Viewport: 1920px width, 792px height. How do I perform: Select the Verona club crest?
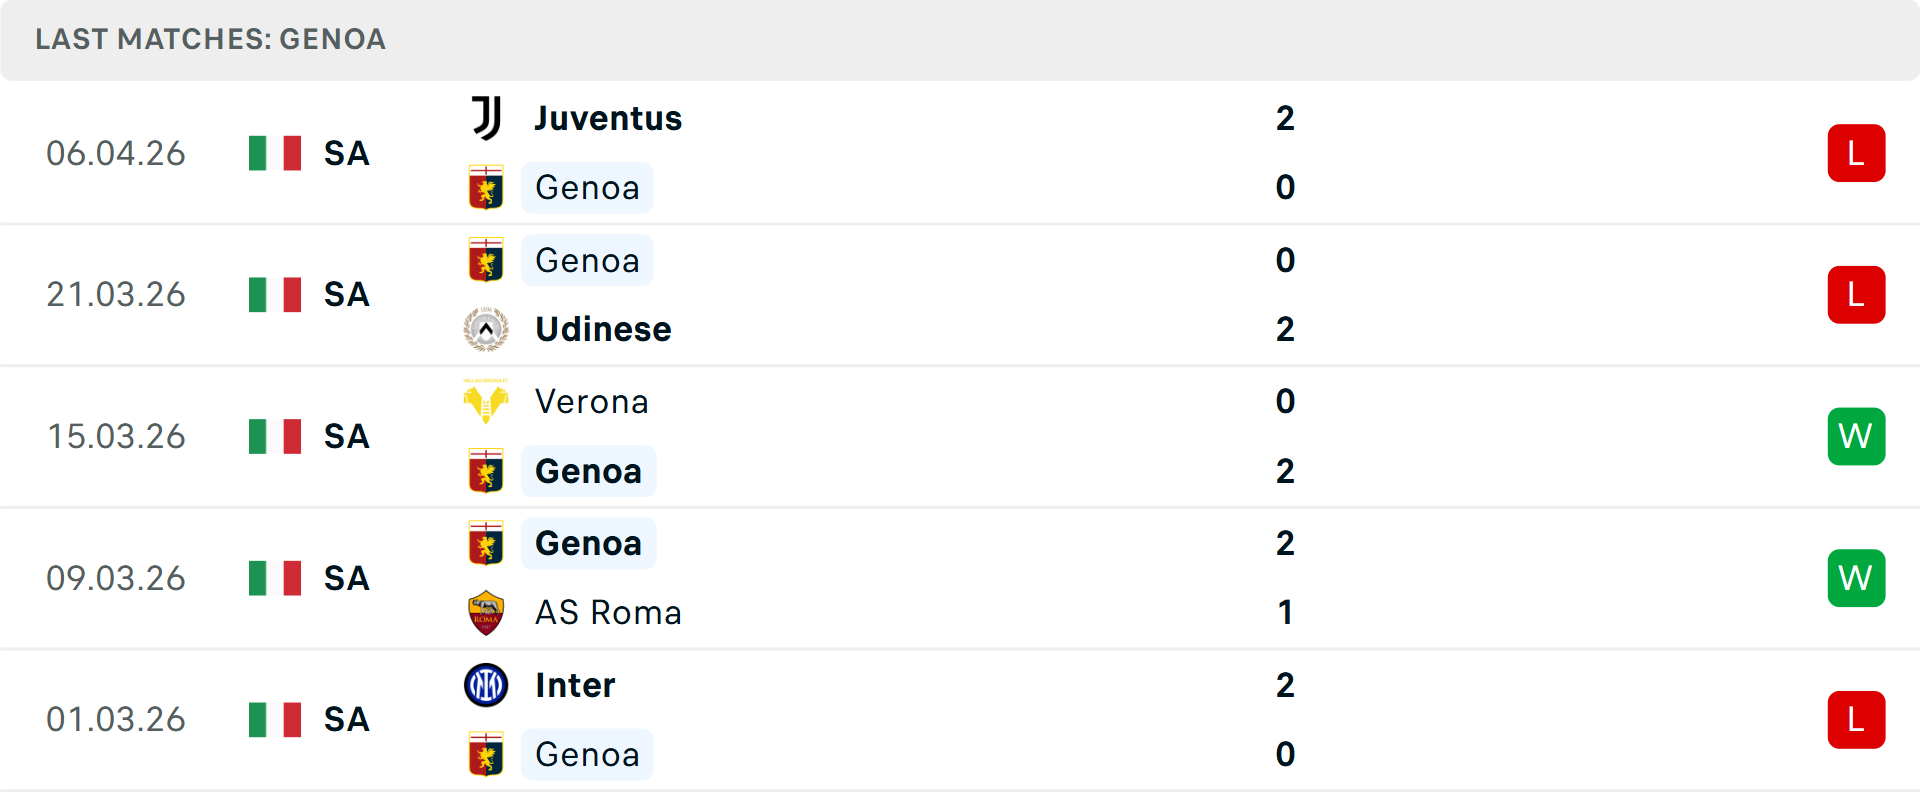(486, 401)
